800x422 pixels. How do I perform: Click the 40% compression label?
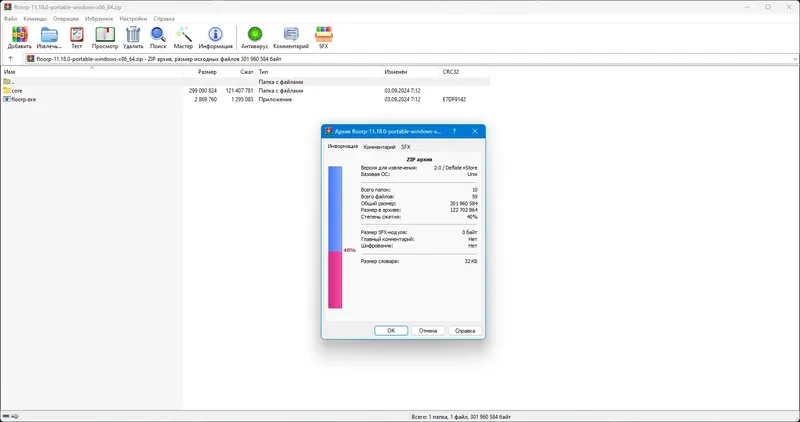point(349,250)
